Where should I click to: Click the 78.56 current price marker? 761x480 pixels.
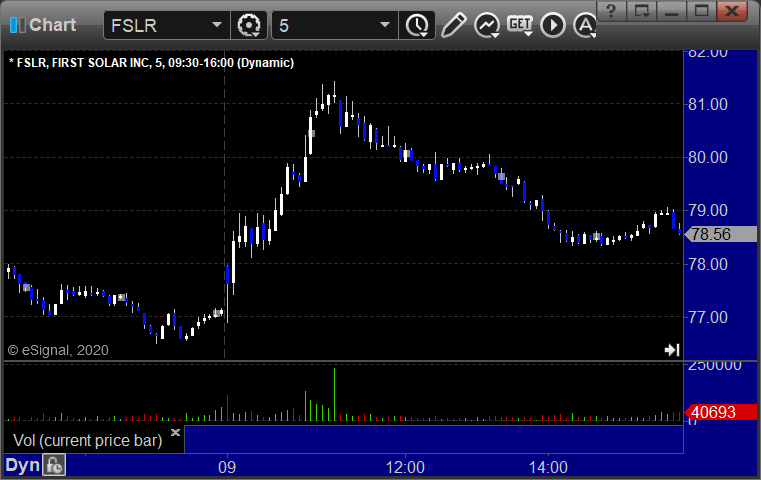(721, 234)
